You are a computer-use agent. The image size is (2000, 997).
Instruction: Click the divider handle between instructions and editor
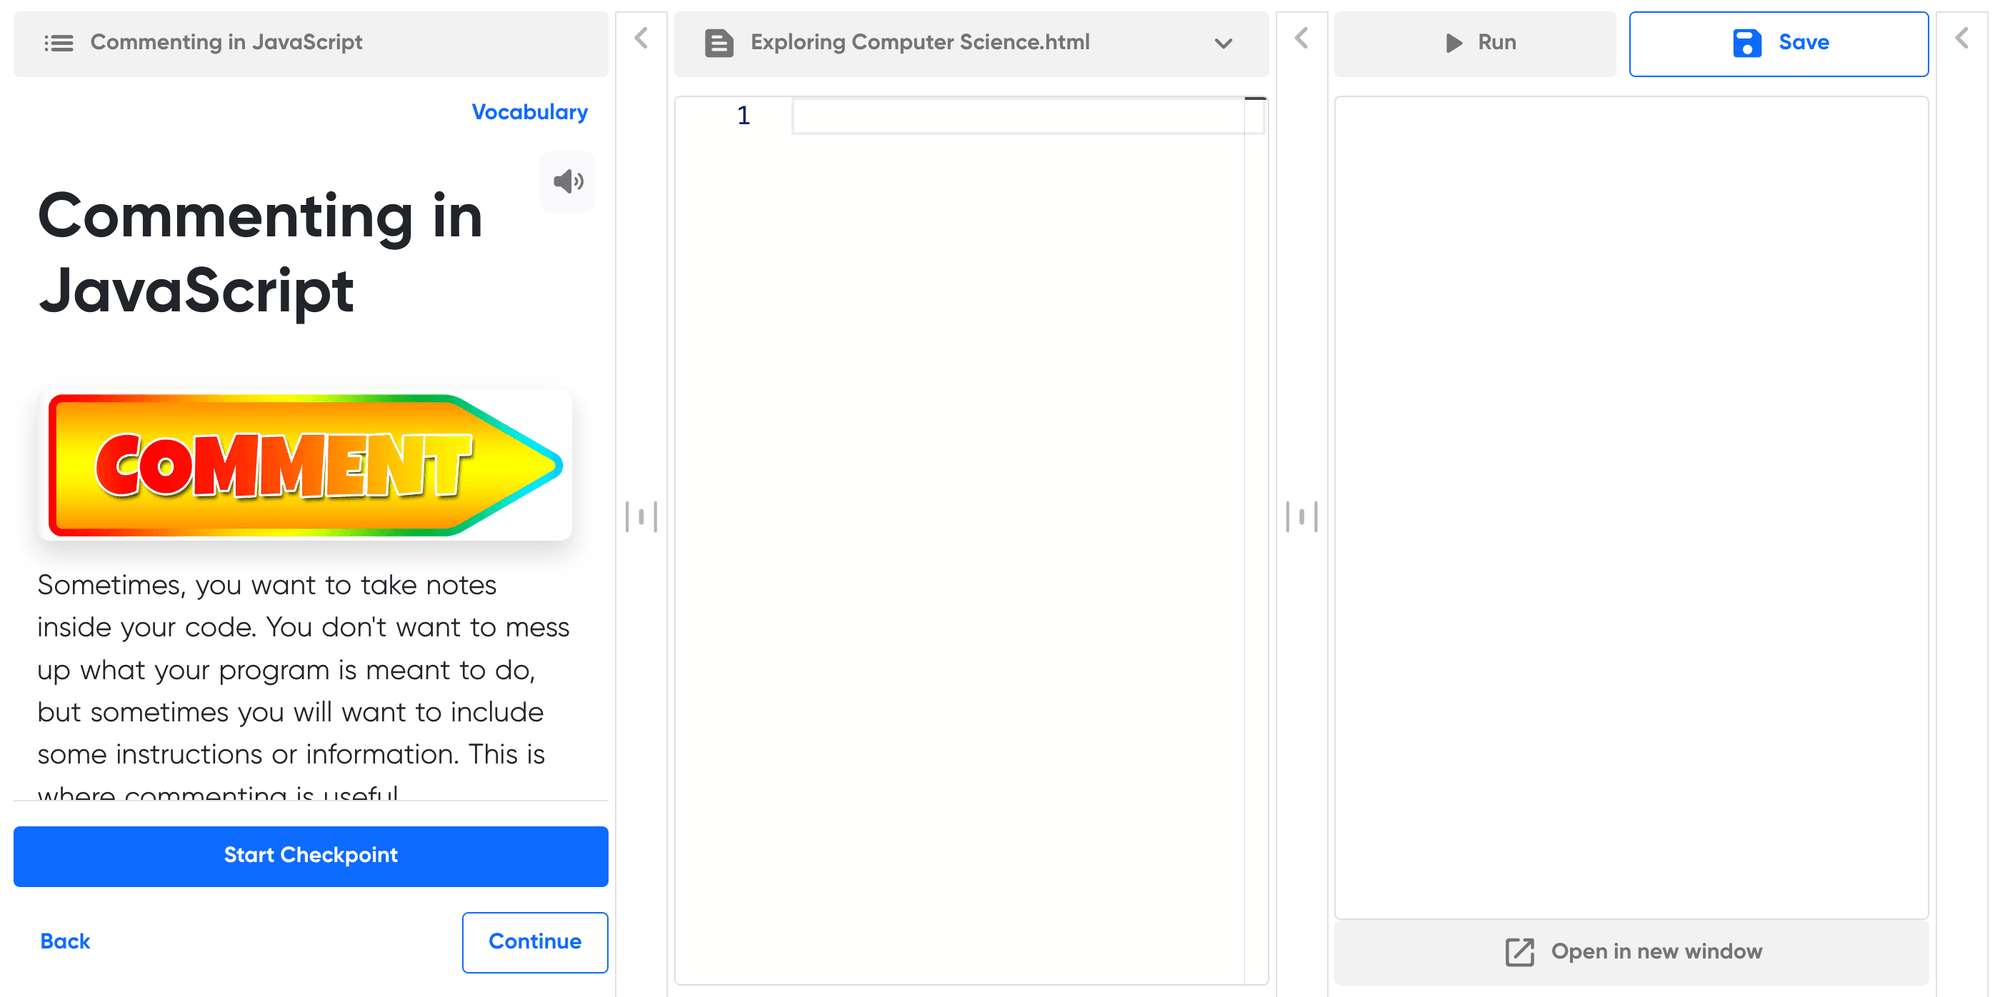tap(641, 517)
